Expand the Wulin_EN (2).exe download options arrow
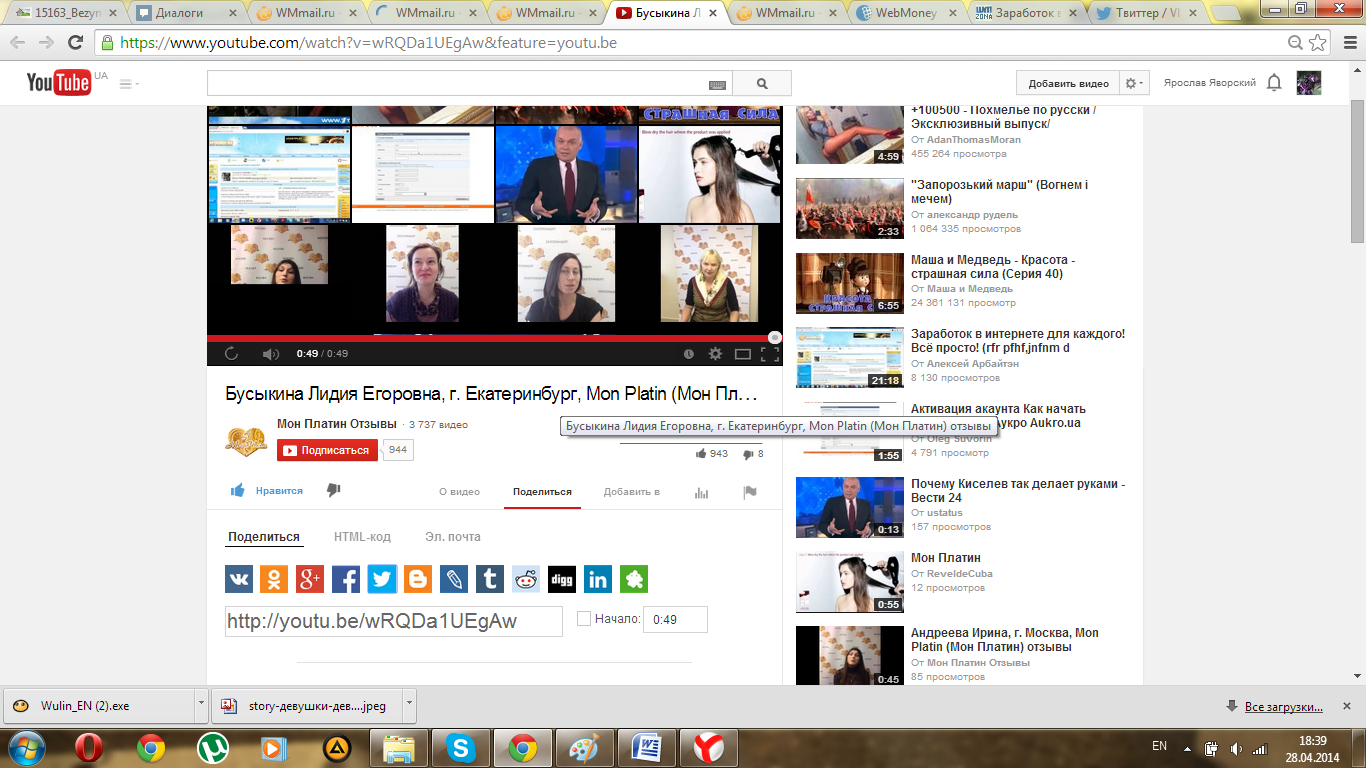Viewport: 1366px width, 768px height. [x=202, y=705]
